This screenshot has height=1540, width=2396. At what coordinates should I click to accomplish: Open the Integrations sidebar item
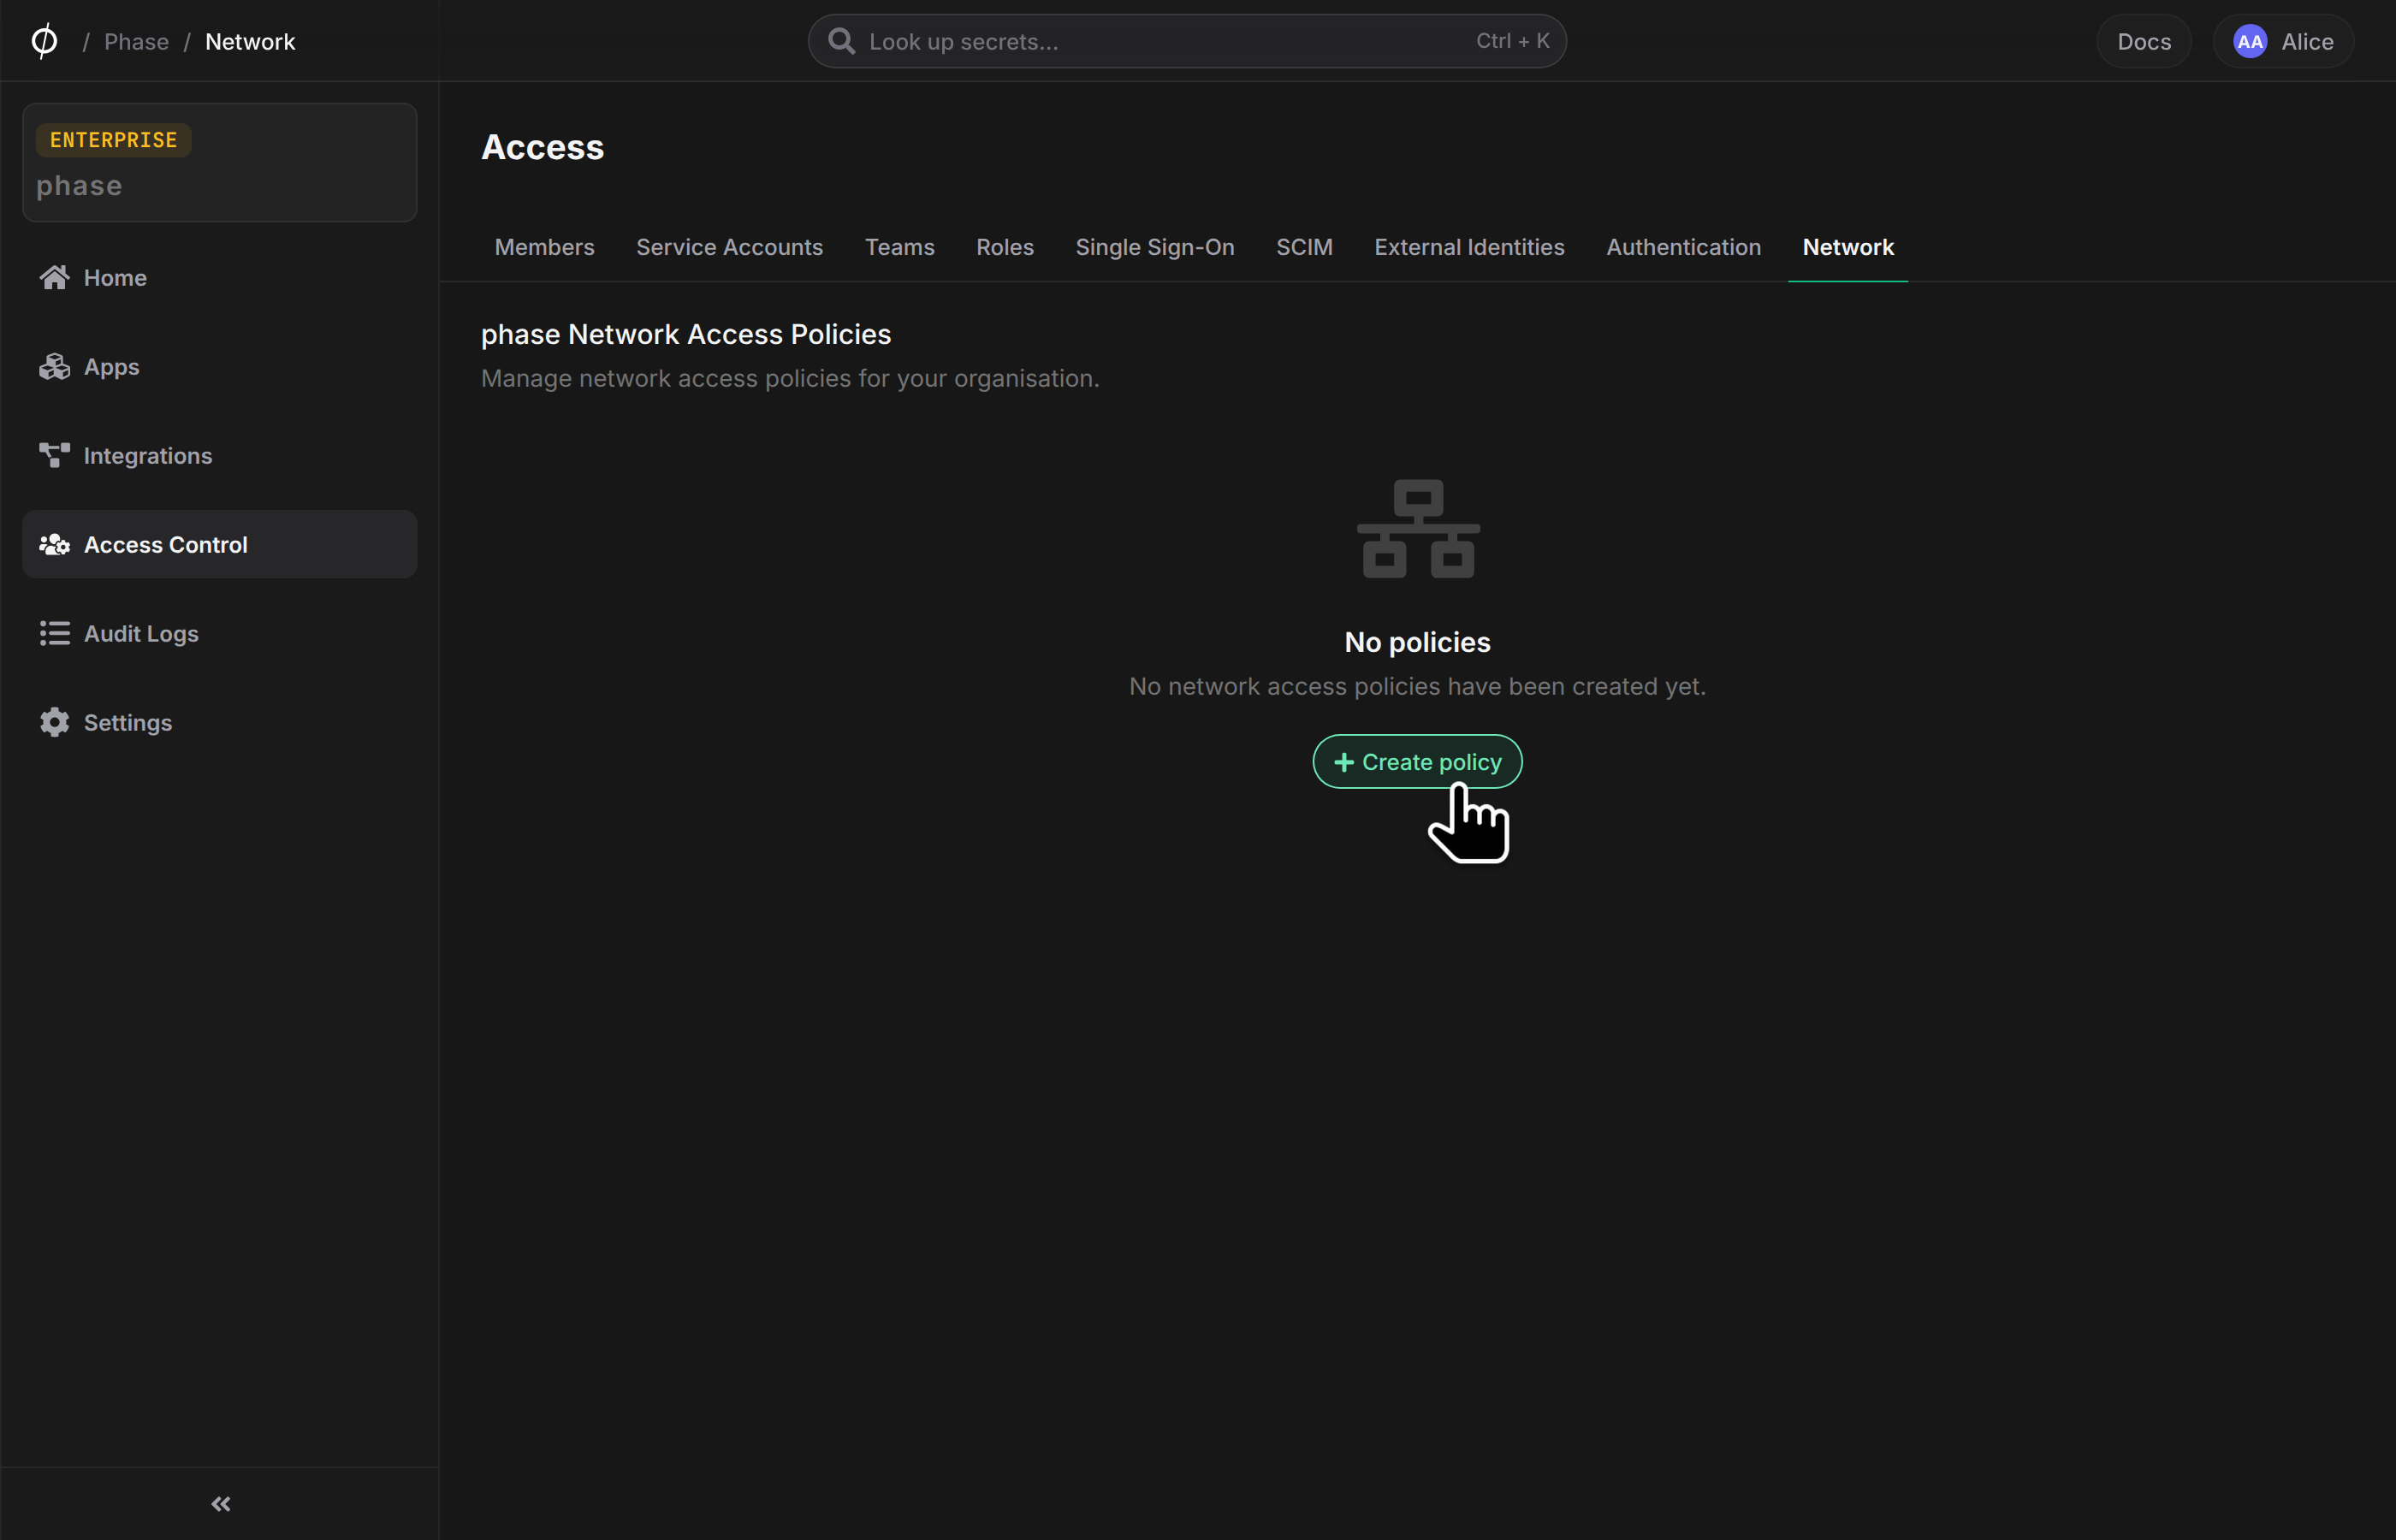(x=219, y=455)
